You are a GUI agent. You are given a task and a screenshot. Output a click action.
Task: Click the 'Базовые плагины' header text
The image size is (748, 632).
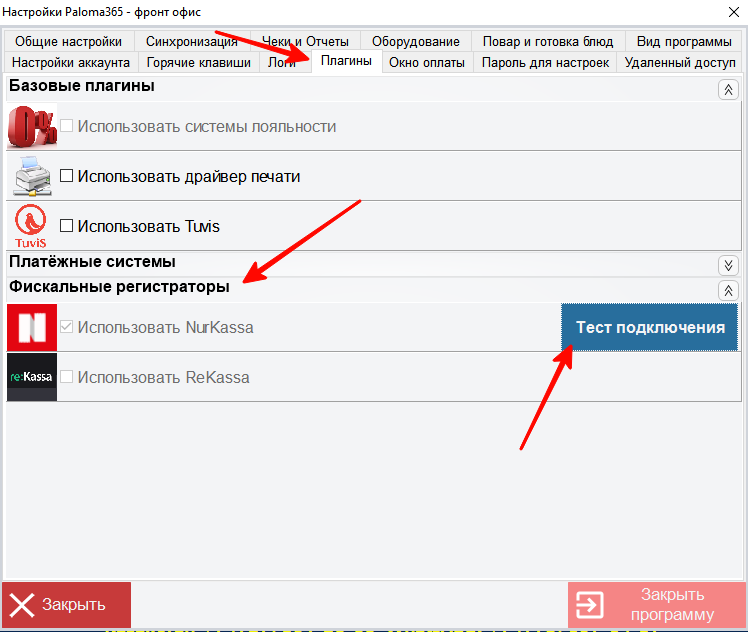[82, 86]
